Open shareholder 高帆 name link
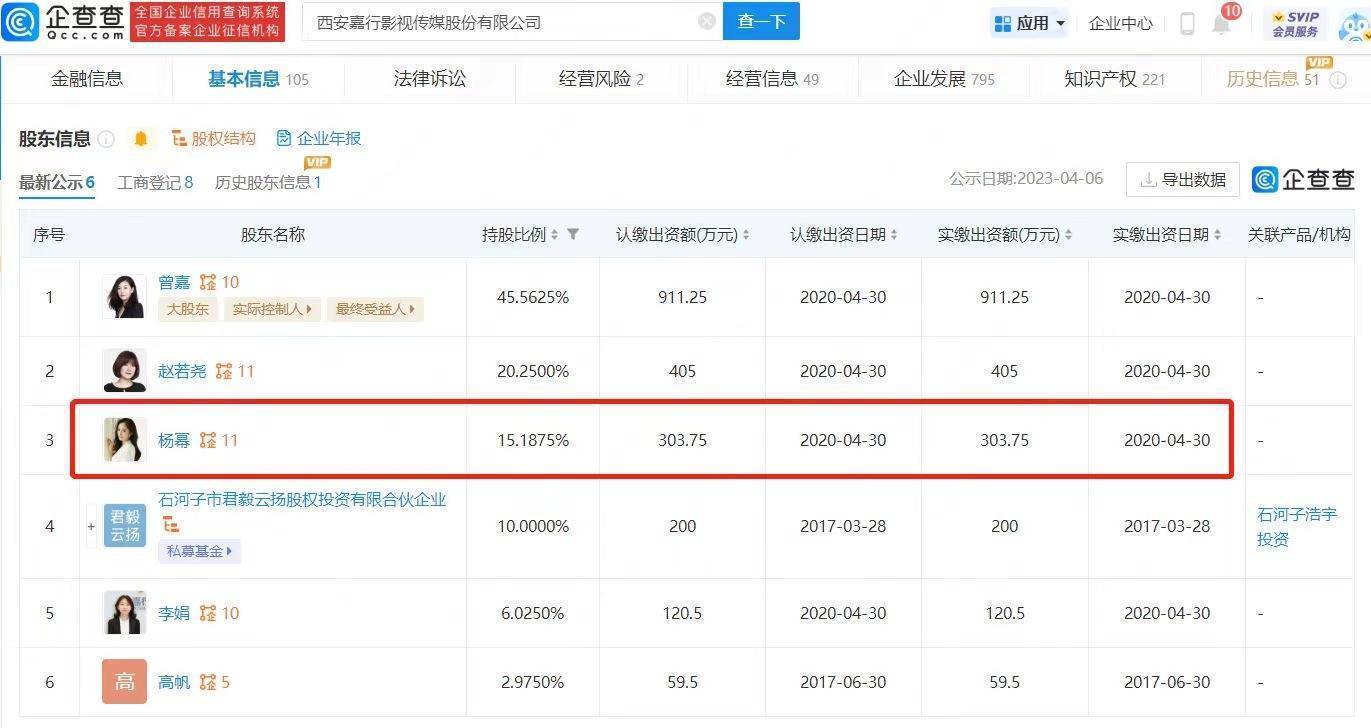The height and width of the screenshot is (728, 1371). 174,682
